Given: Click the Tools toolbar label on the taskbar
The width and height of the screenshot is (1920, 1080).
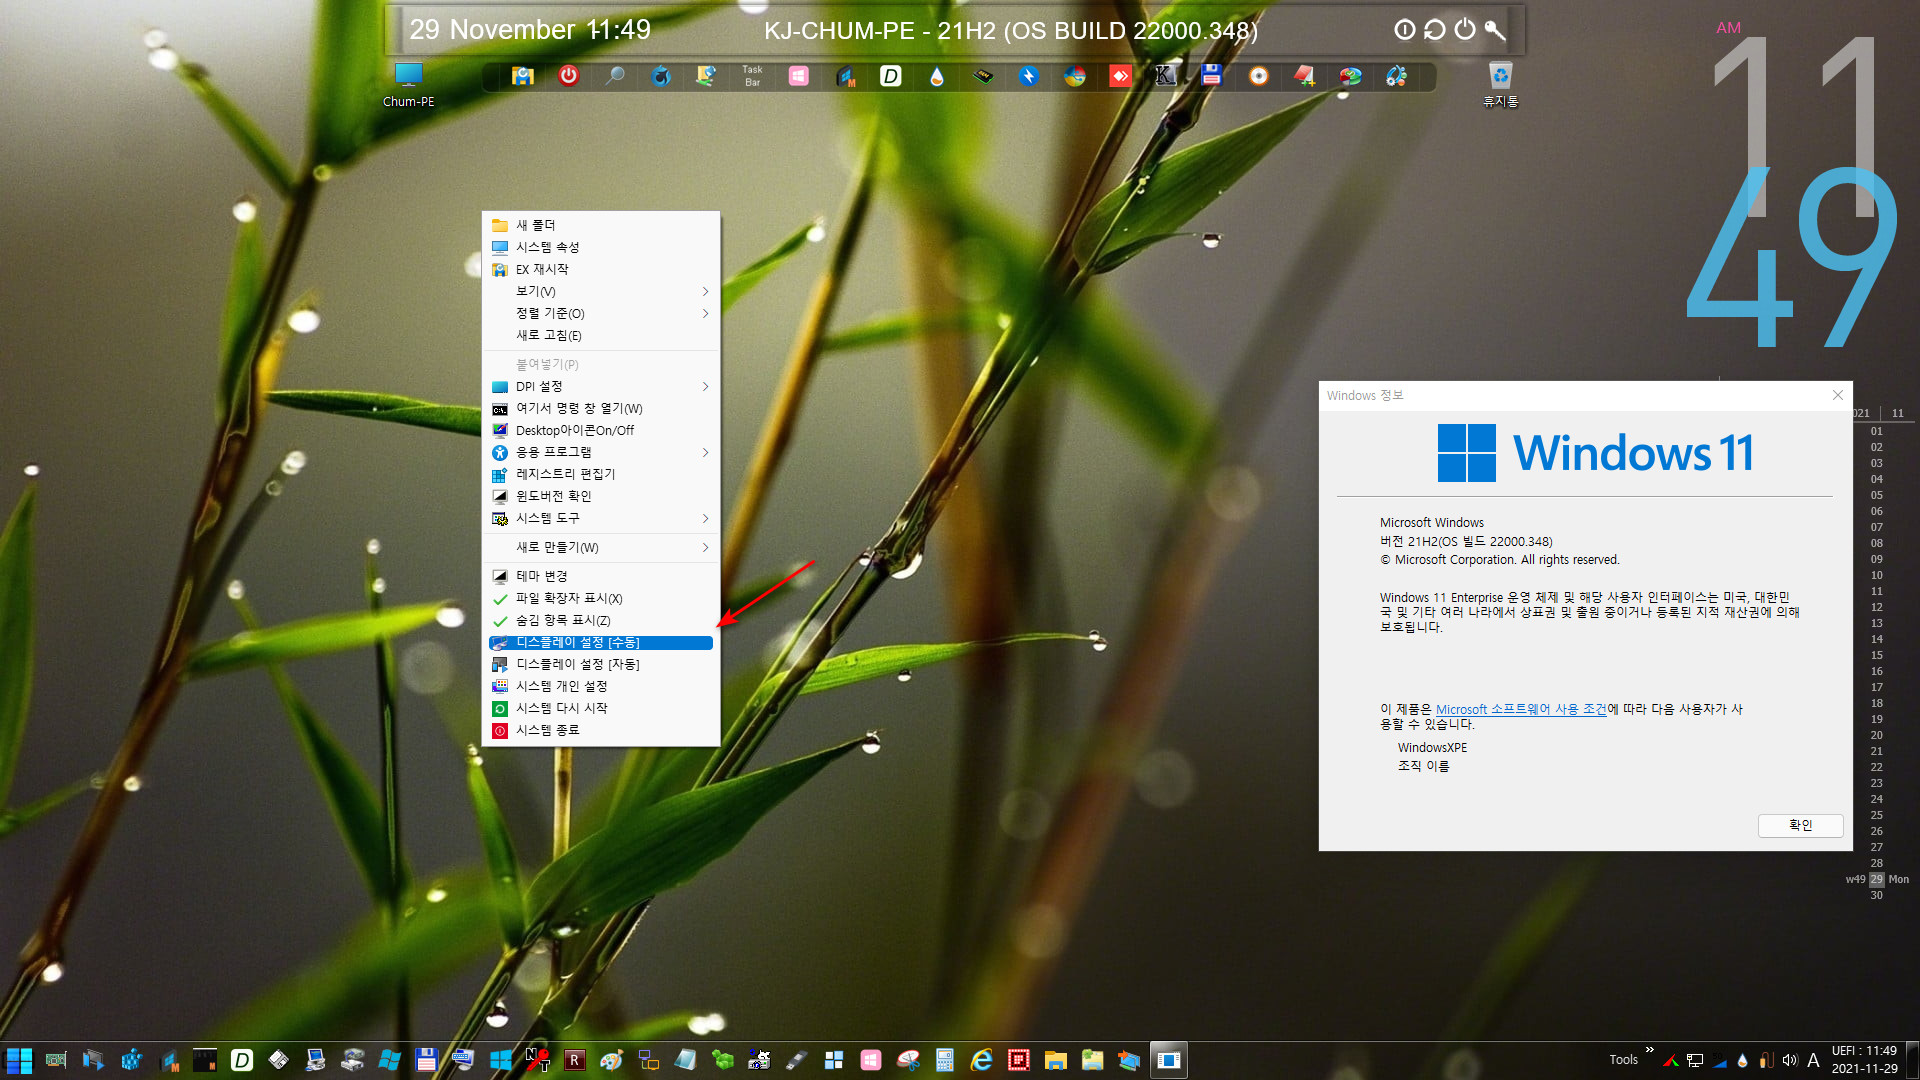Looking at the screenshot, I should tap(1623, 1060).
